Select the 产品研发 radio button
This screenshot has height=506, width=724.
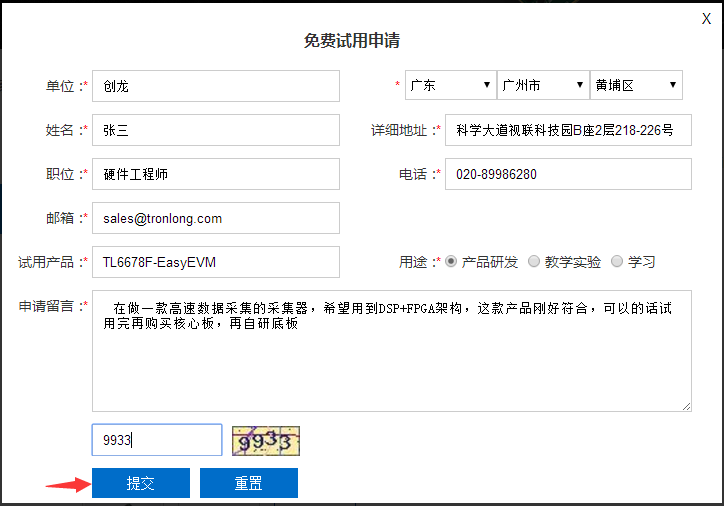tap(451, 262)
